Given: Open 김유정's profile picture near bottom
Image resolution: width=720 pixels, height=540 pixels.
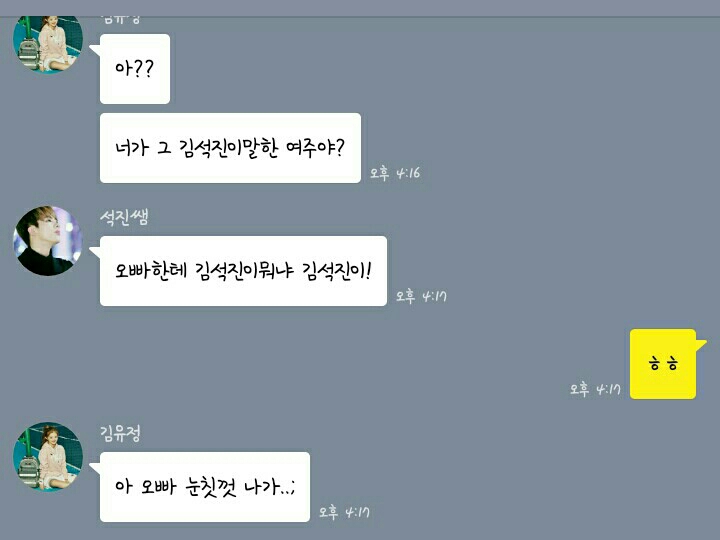Looking at the screenshot, I should [48, 457].
